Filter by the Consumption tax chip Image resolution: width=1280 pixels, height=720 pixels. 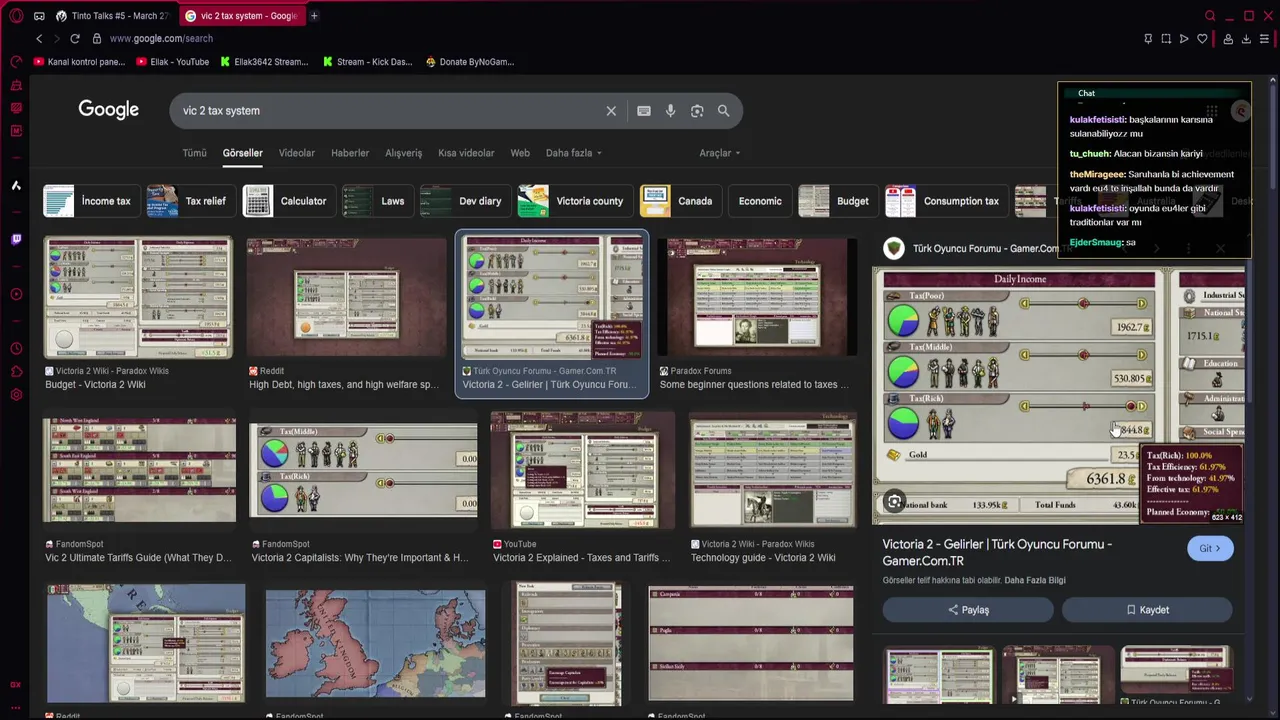click(x=946, y=201)
